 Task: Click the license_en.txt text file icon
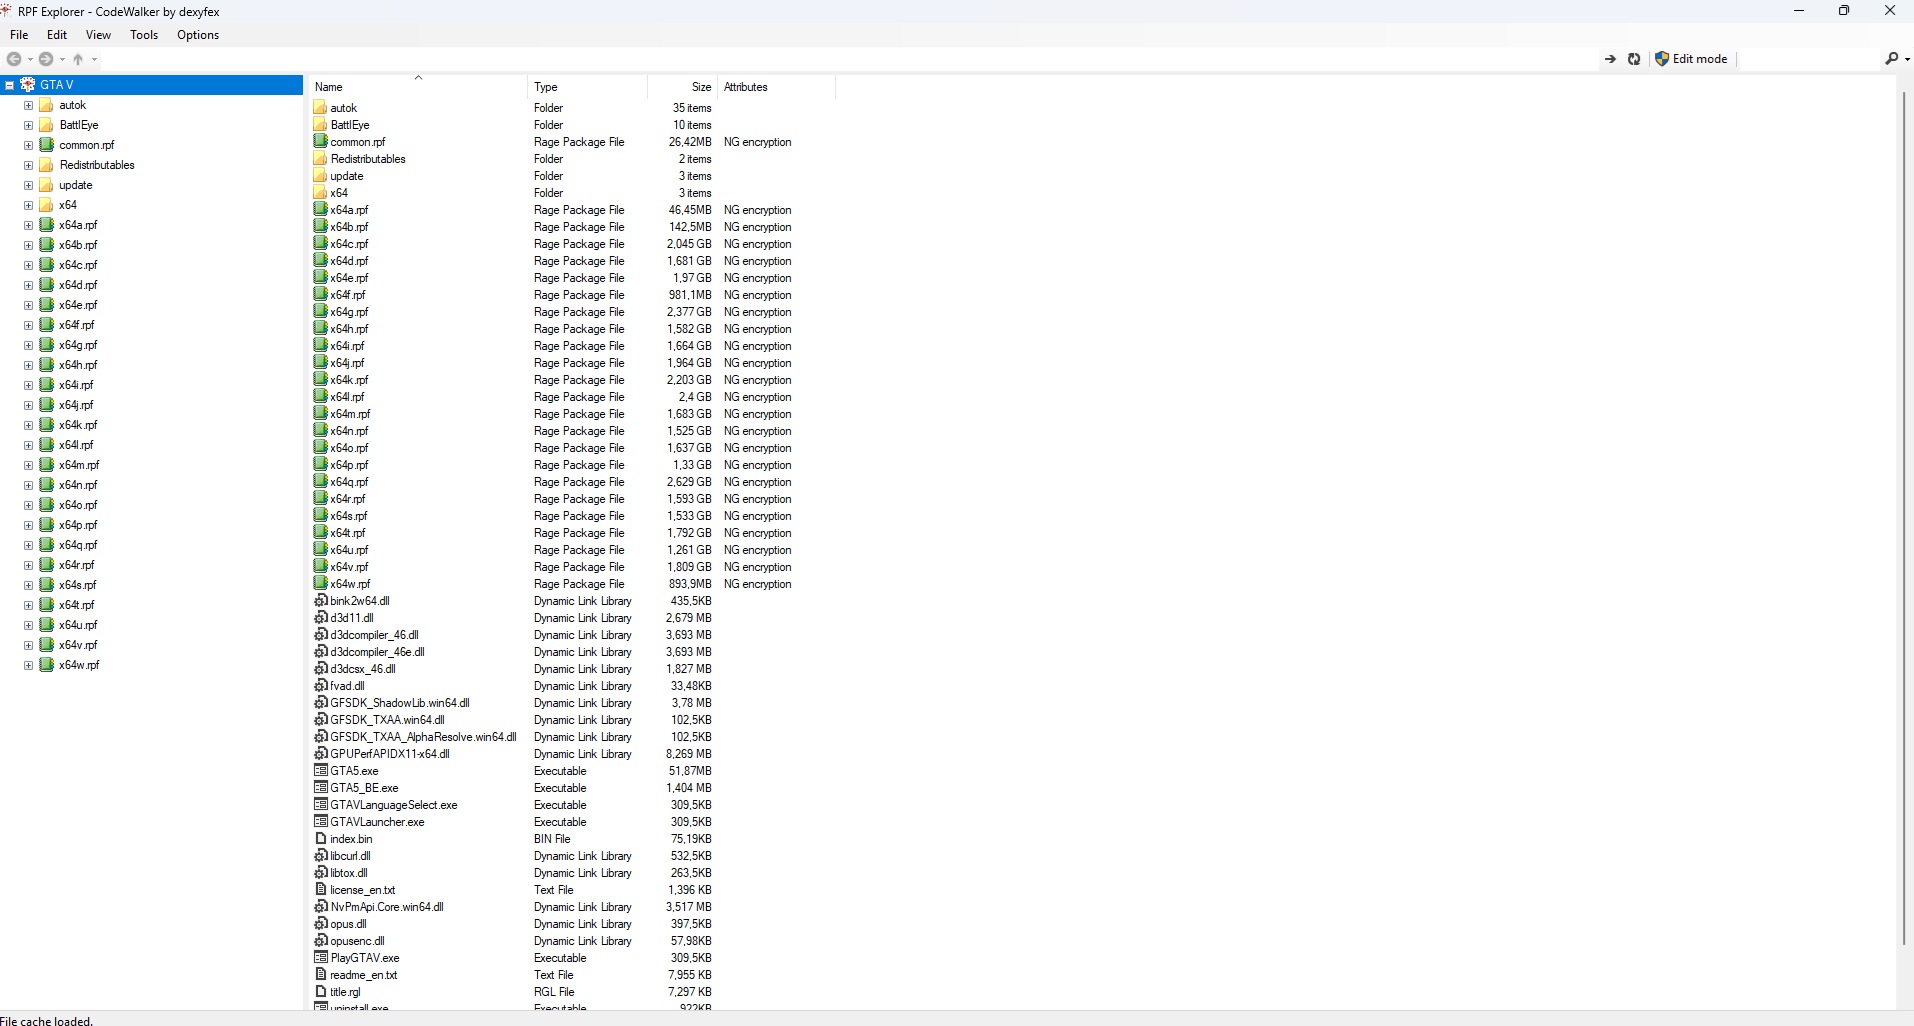pos(321,889)
